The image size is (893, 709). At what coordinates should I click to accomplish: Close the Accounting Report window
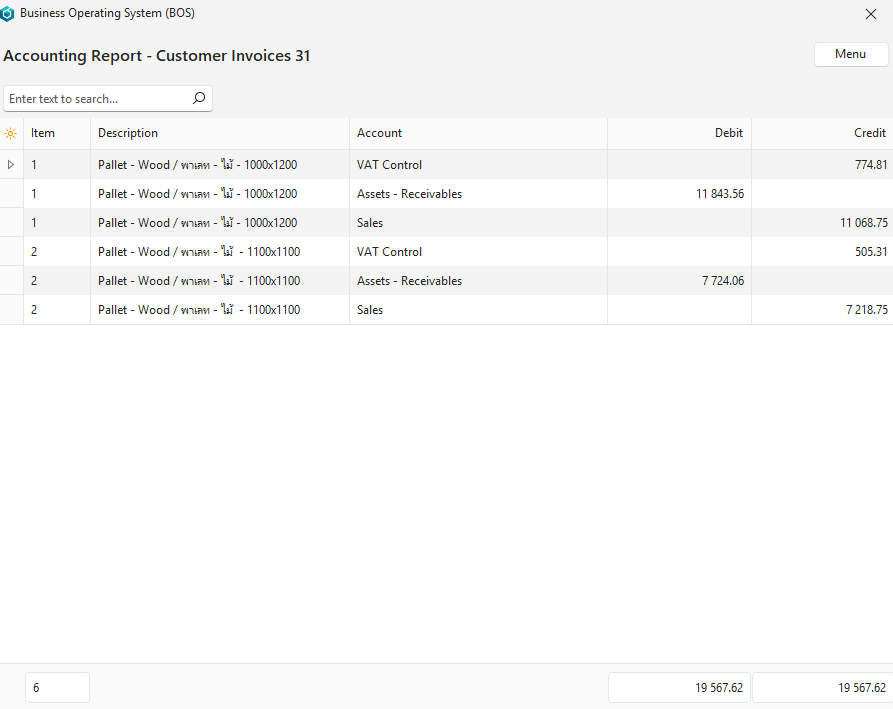pyautogui.click(x=870, y=14)
